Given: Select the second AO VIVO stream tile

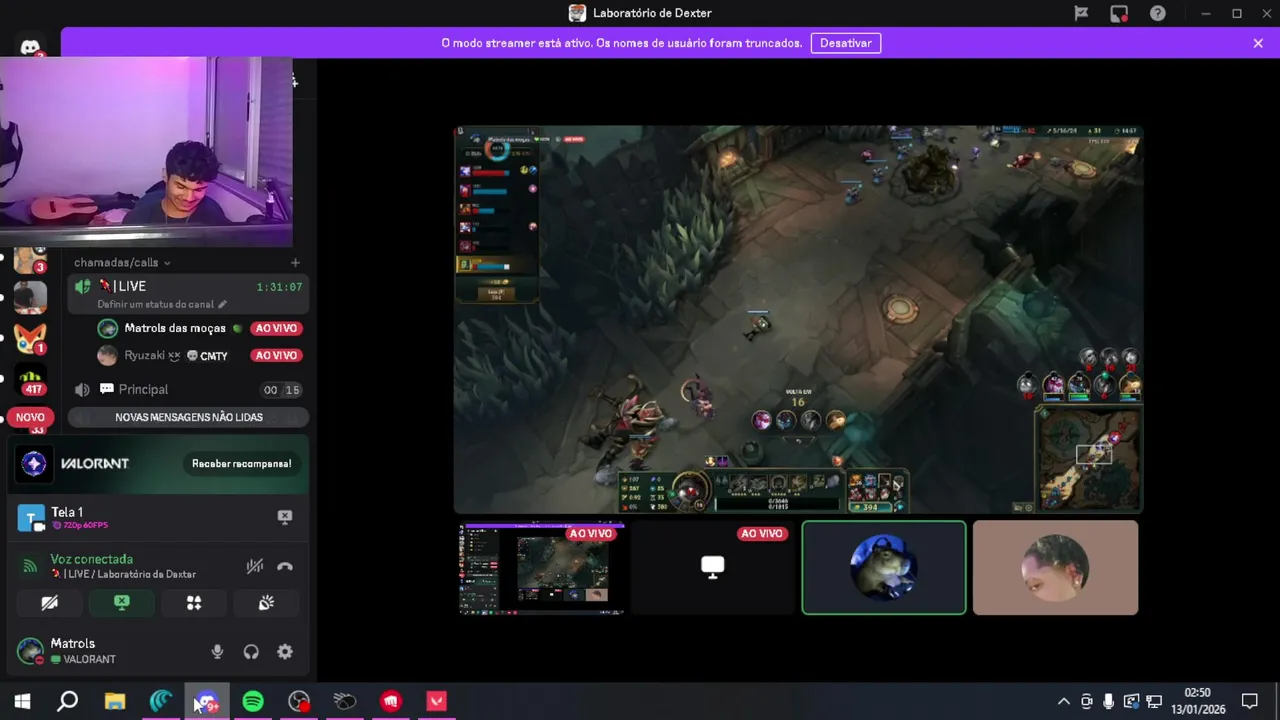Looking at the screenshot, I should [713, 567].
